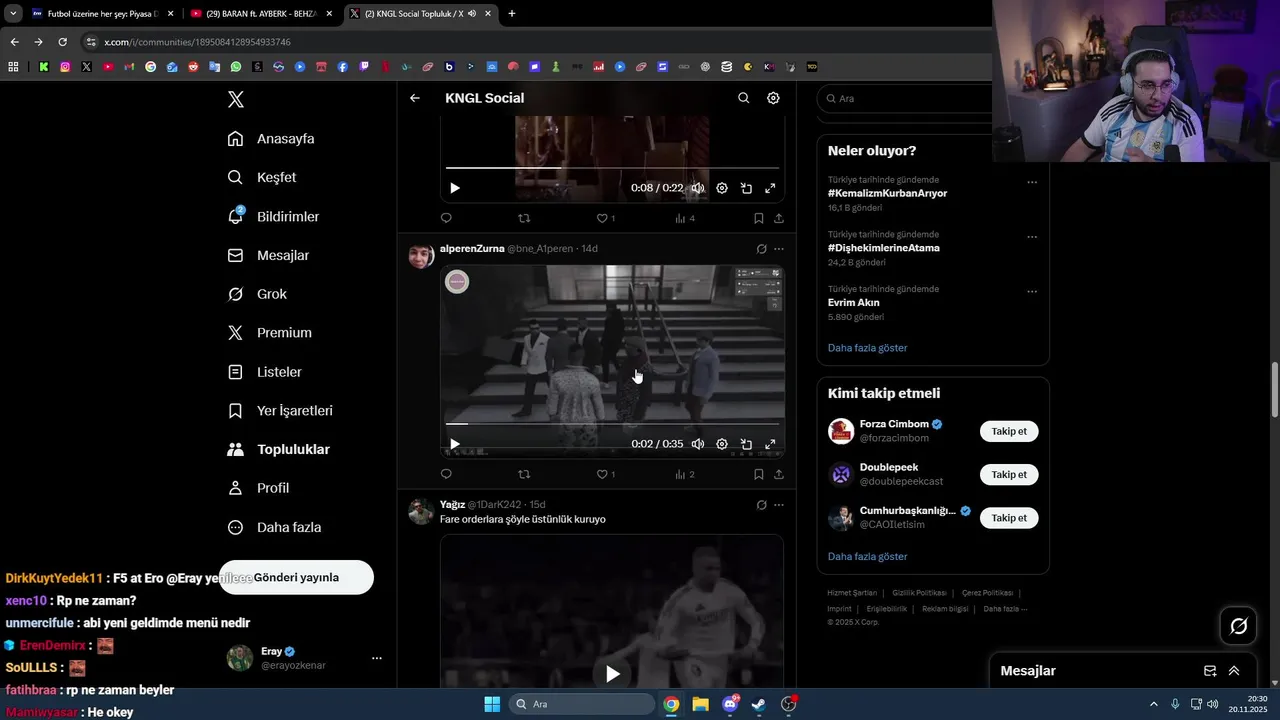Open Mesajlar in the sidebar
1280x720 pixels.
(x=268, y=255)
